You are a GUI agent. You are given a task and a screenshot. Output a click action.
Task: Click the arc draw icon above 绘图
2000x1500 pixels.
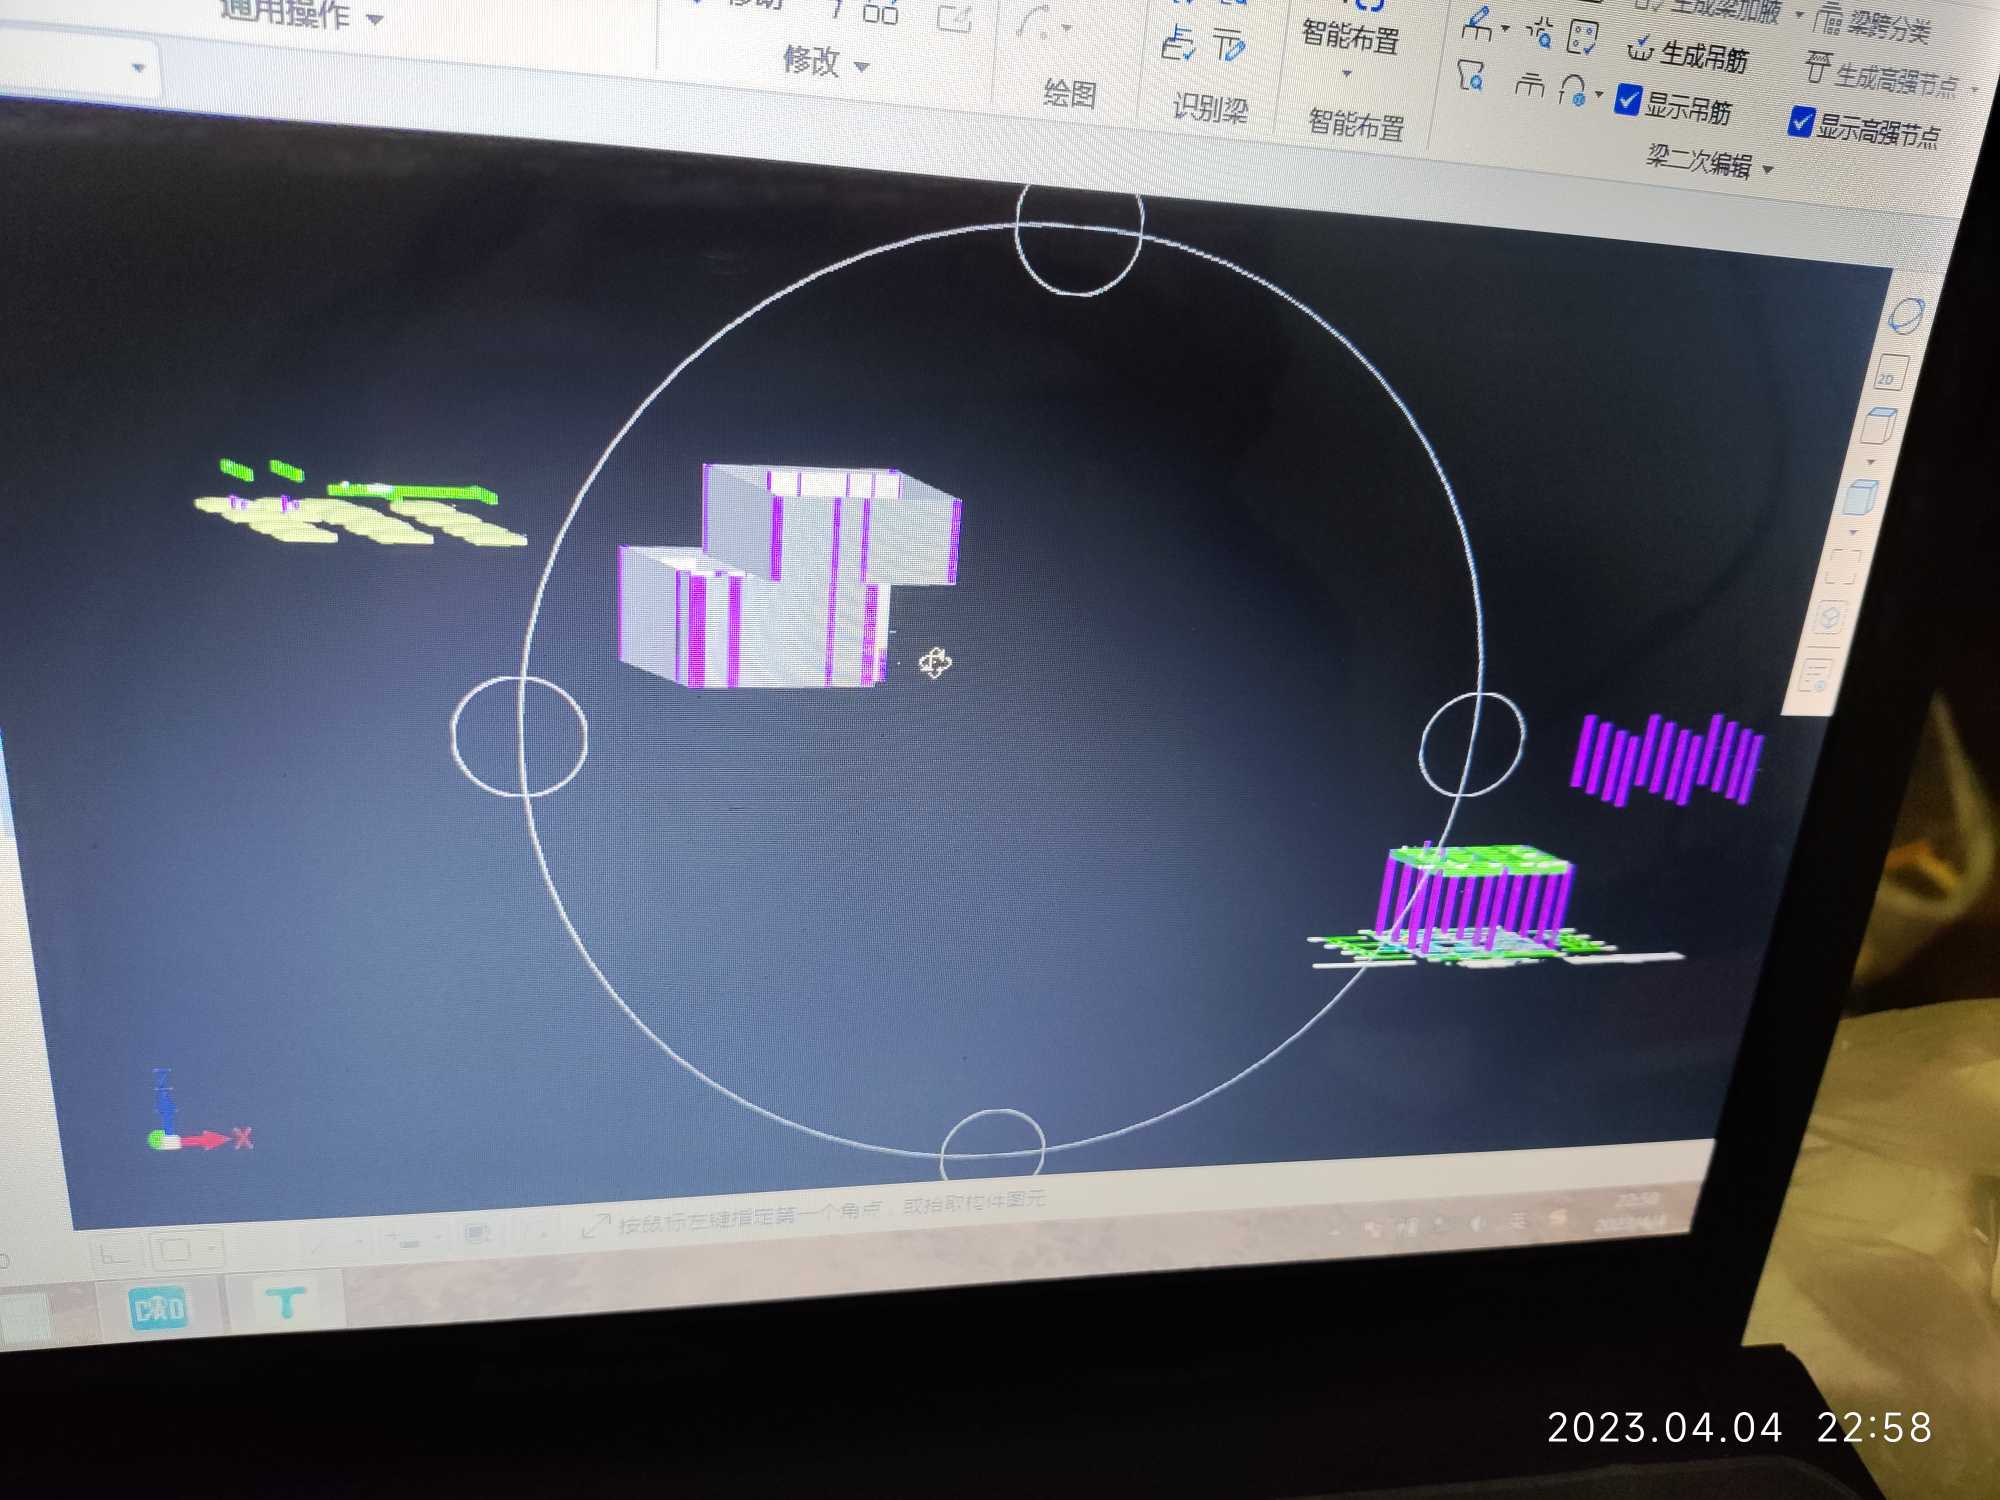[x=1033, y=22]
